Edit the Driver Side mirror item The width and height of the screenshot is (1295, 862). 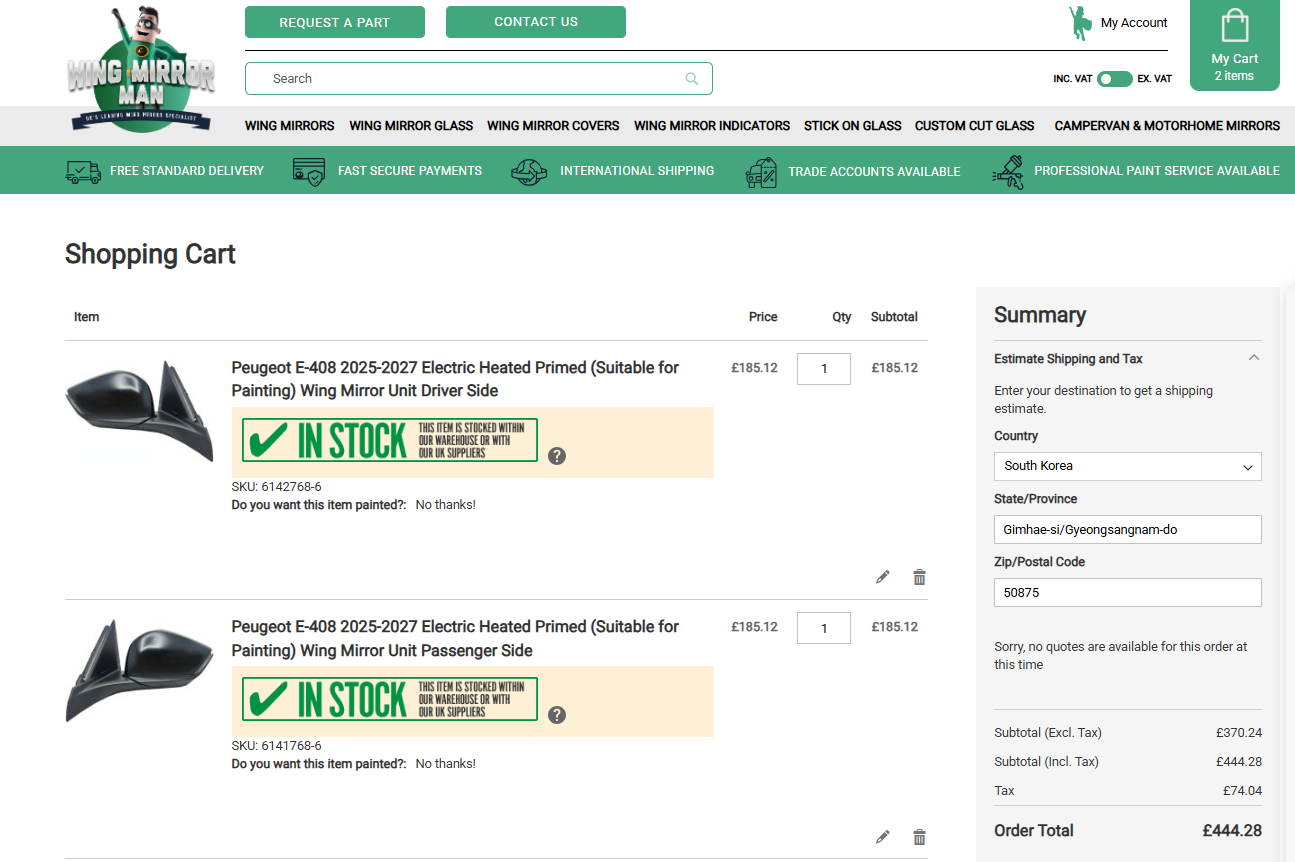coord(882,577)
